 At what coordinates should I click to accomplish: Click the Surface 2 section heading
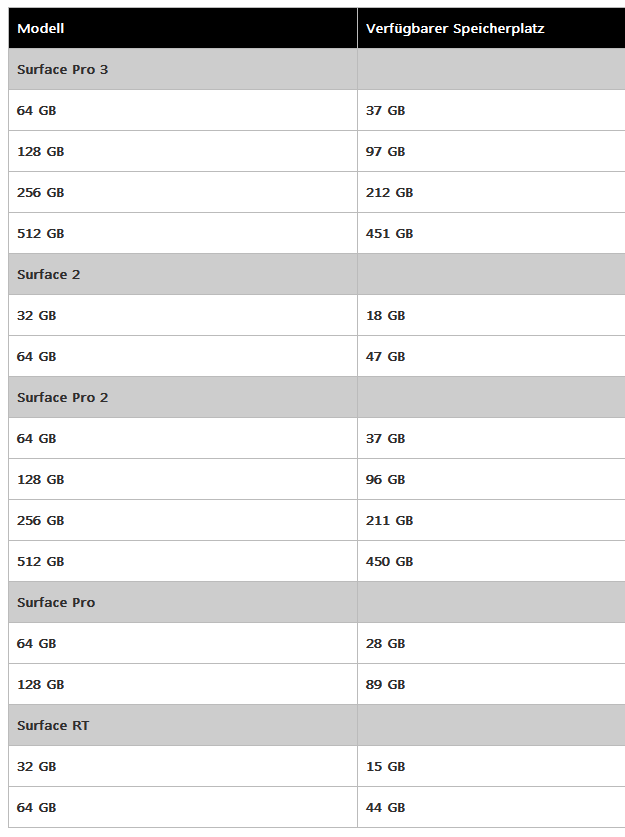49,274
